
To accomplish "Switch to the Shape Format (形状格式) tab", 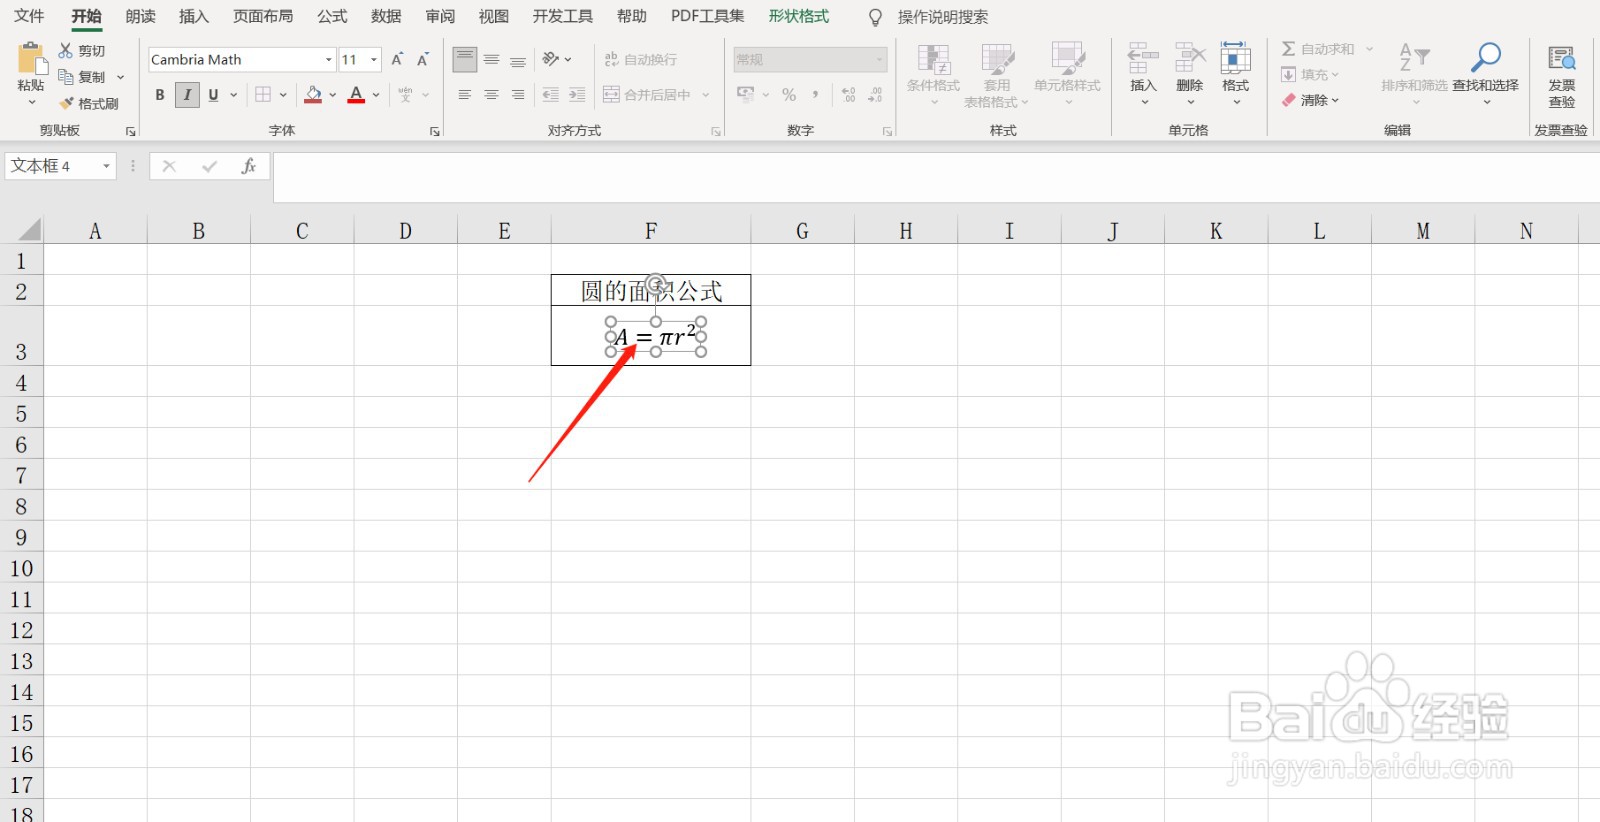I will 799,16.
